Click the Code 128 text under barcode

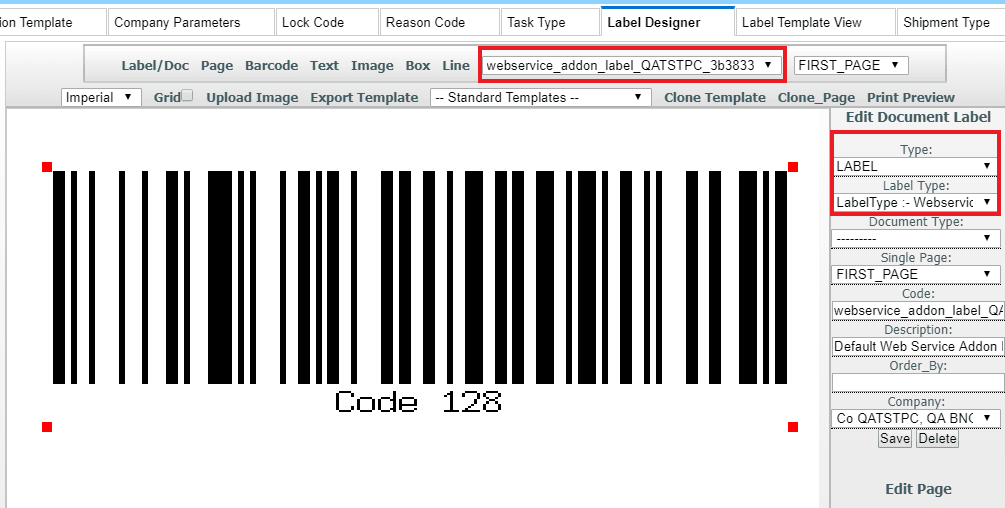click(418, 402)
